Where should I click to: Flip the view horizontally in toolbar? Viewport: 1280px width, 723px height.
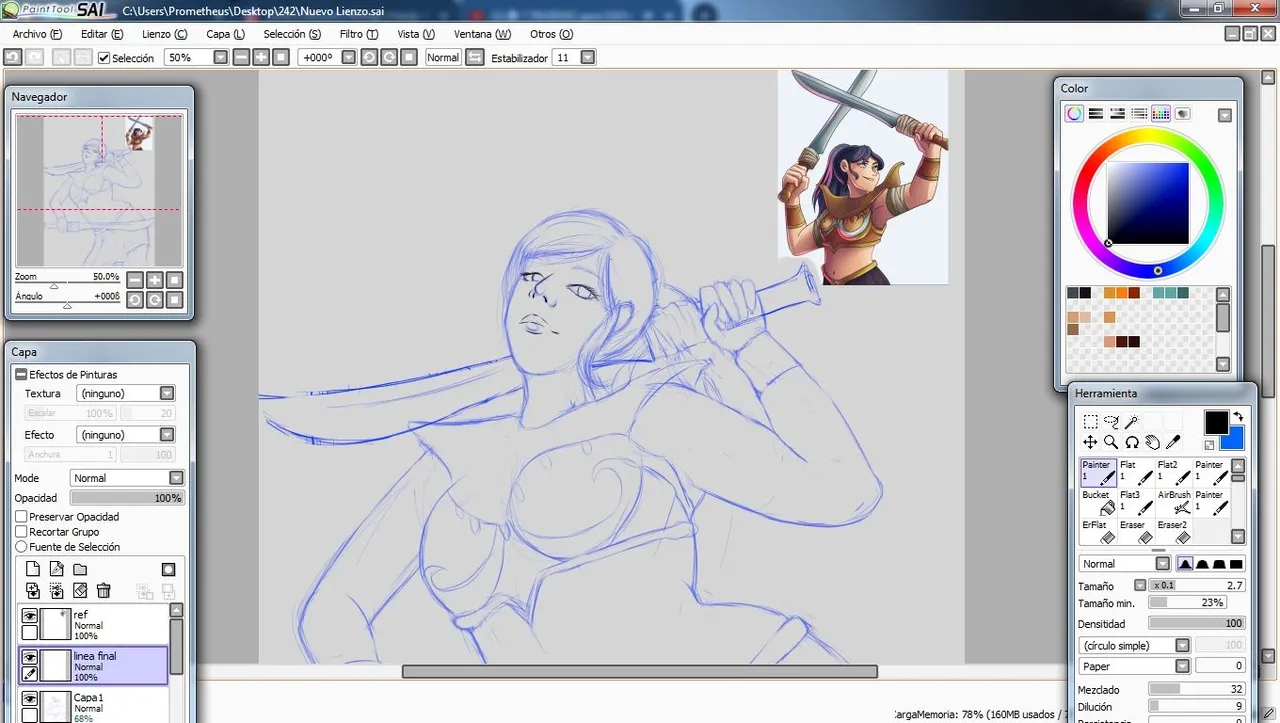[476, 57]
